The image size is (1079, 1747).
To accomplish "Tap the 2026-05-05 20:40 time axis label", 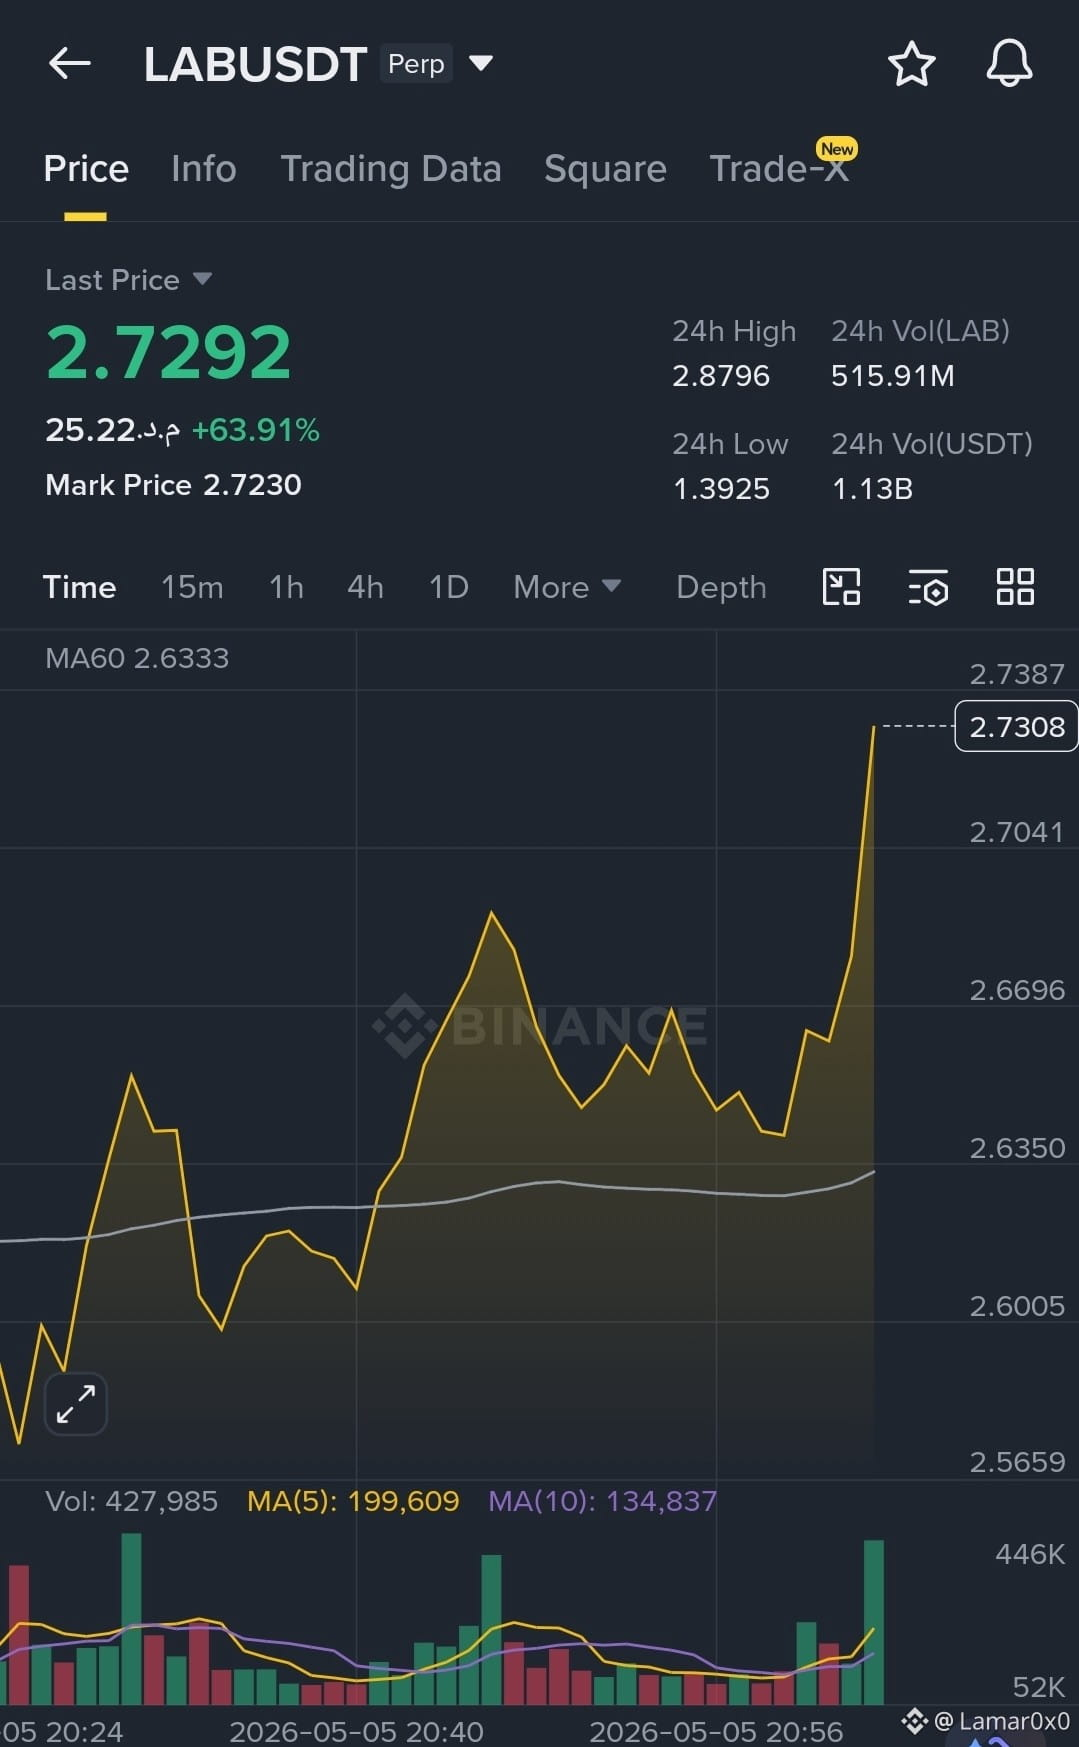I will coord(356,1731).
